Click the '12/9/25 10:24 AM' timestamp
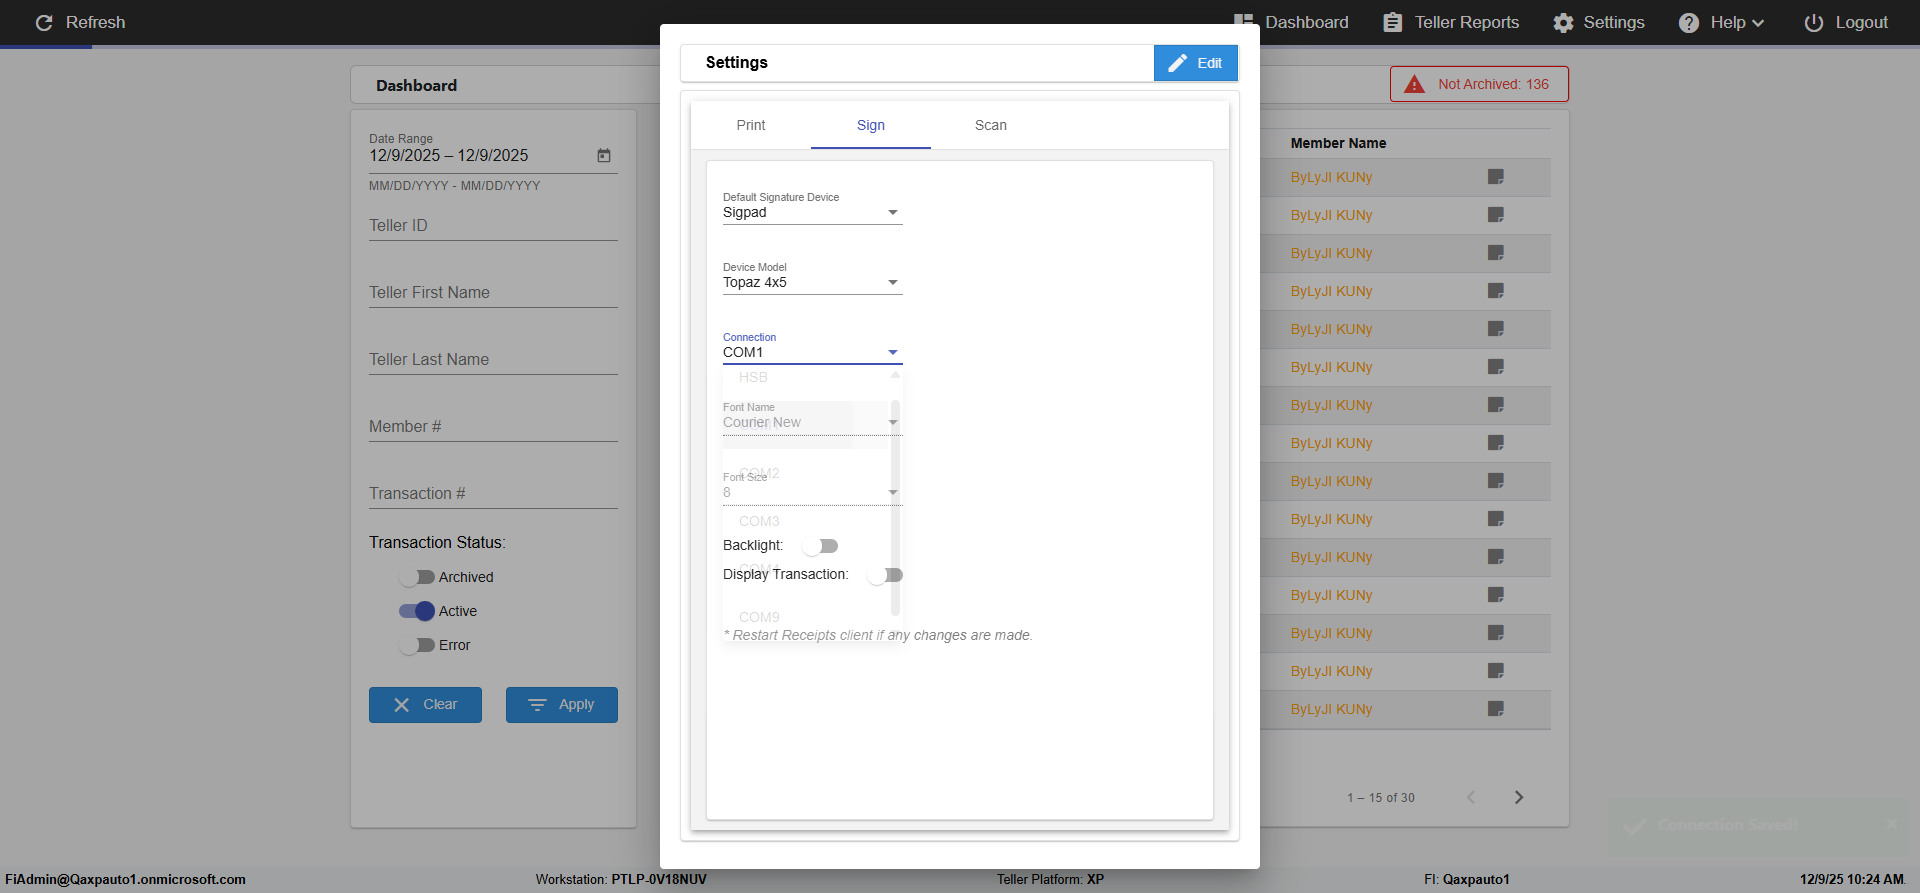The image size is (1920, 893). [x=1852, y=880]
